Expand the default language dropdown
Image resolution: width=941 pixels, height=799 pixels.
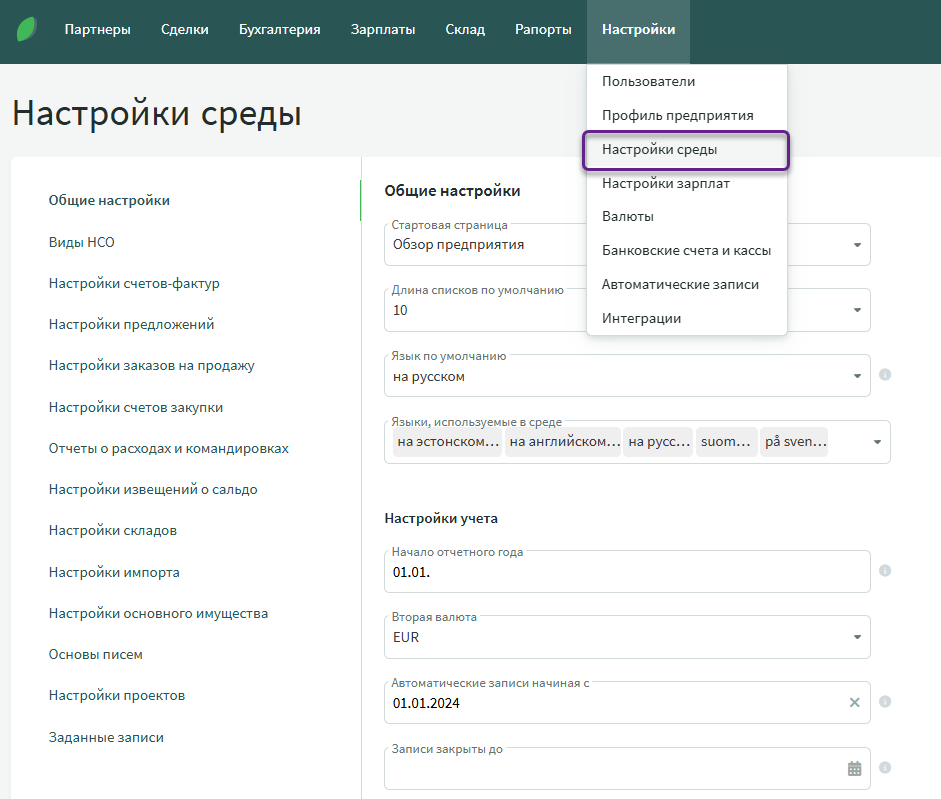(857, 376)
